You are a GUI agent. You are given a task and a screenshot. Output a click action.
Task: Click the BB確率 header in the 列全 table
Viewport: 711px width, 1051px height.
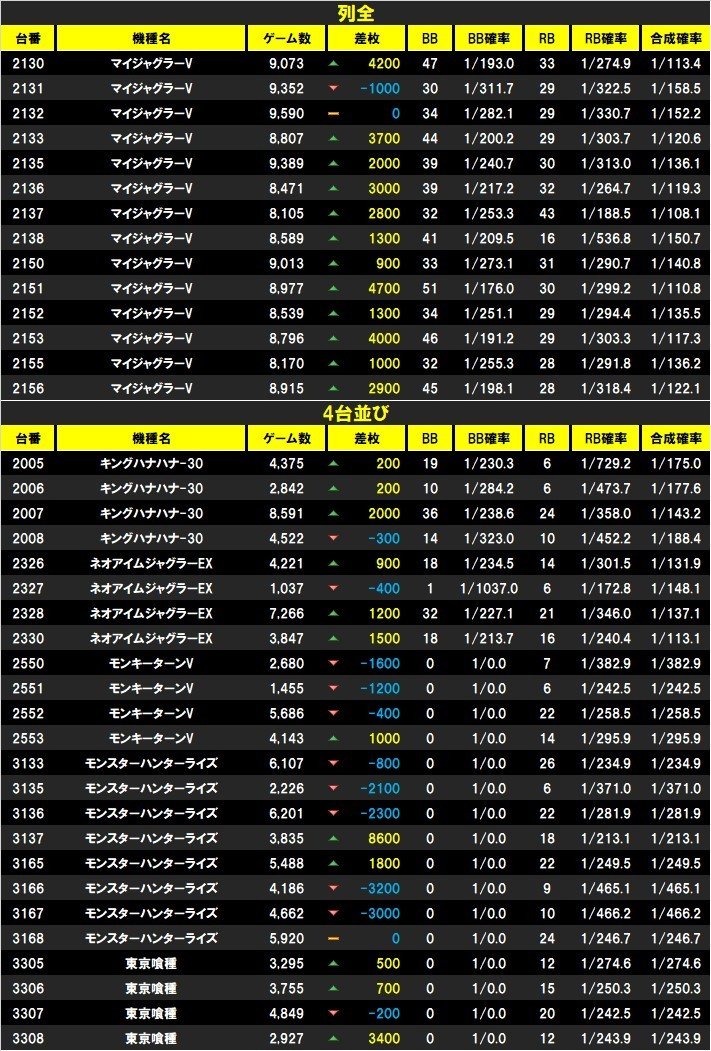[489, 38]
